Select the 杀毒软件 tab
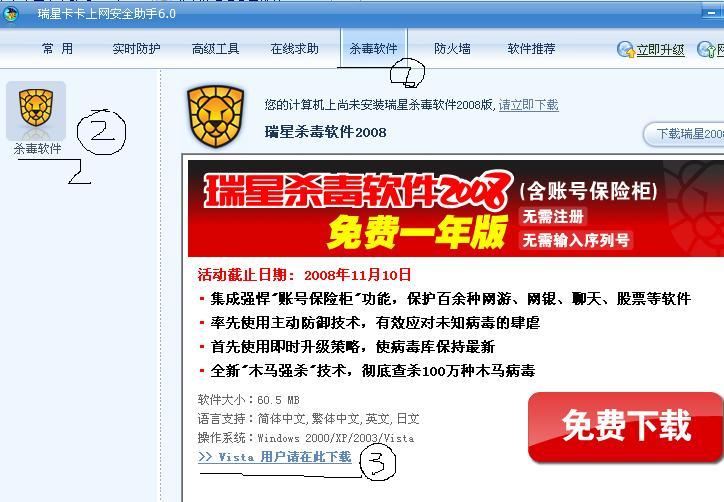724x502 pixels. click(374, 48)
